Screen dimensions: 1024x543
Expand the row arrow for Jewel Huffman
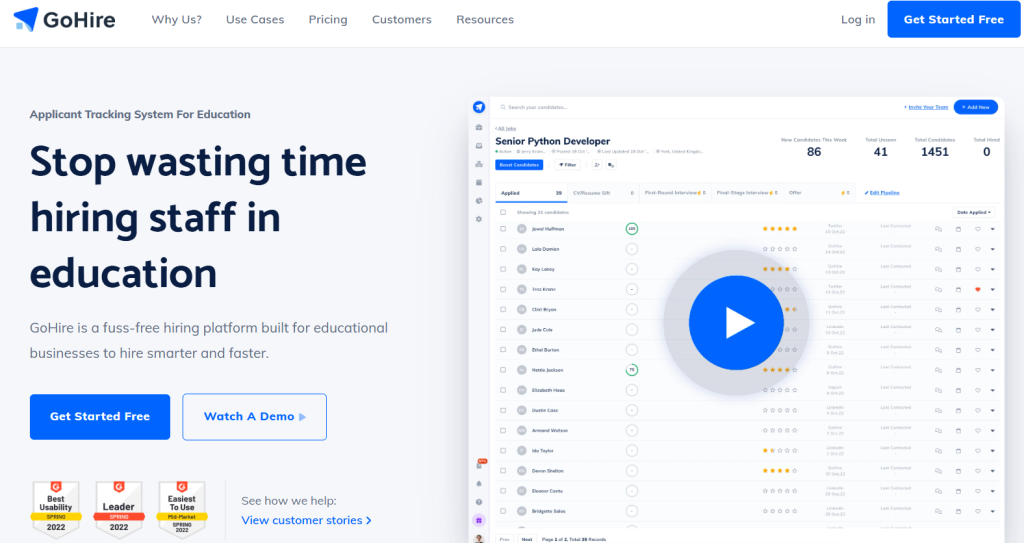(x=993, y=229)
